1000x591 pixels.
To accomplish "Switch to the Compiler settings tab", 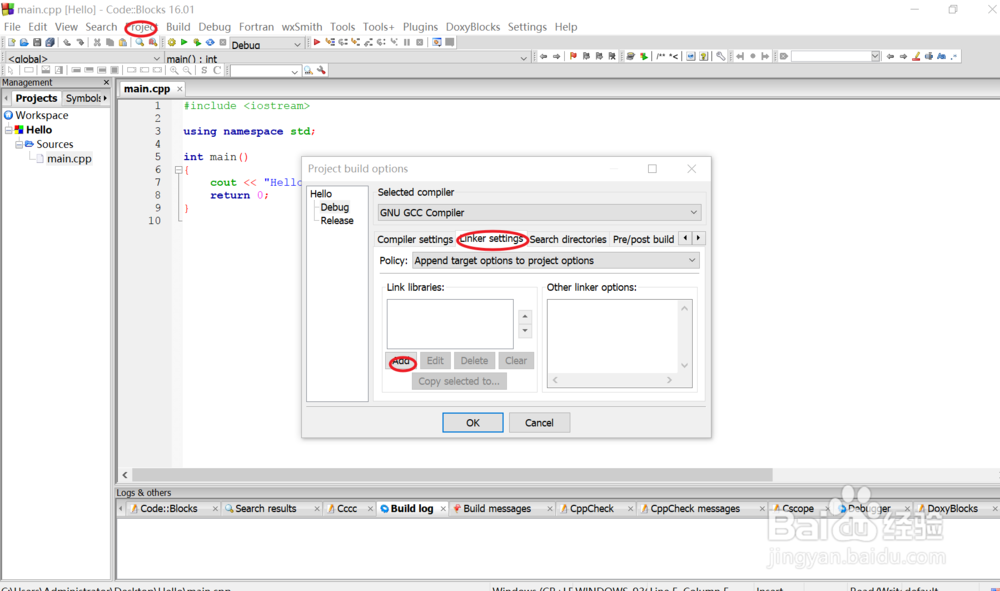I will click(x=415, y=239).
